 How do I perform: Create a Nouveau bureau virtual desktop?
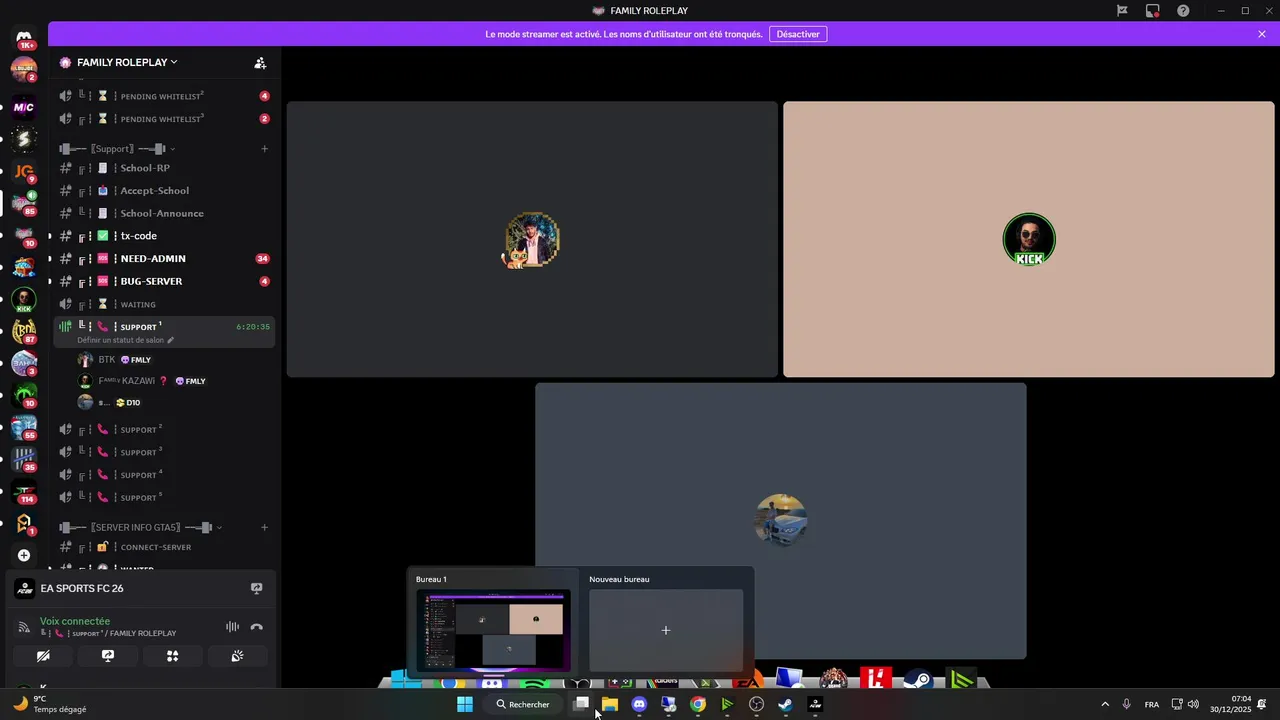coord(666,630)
